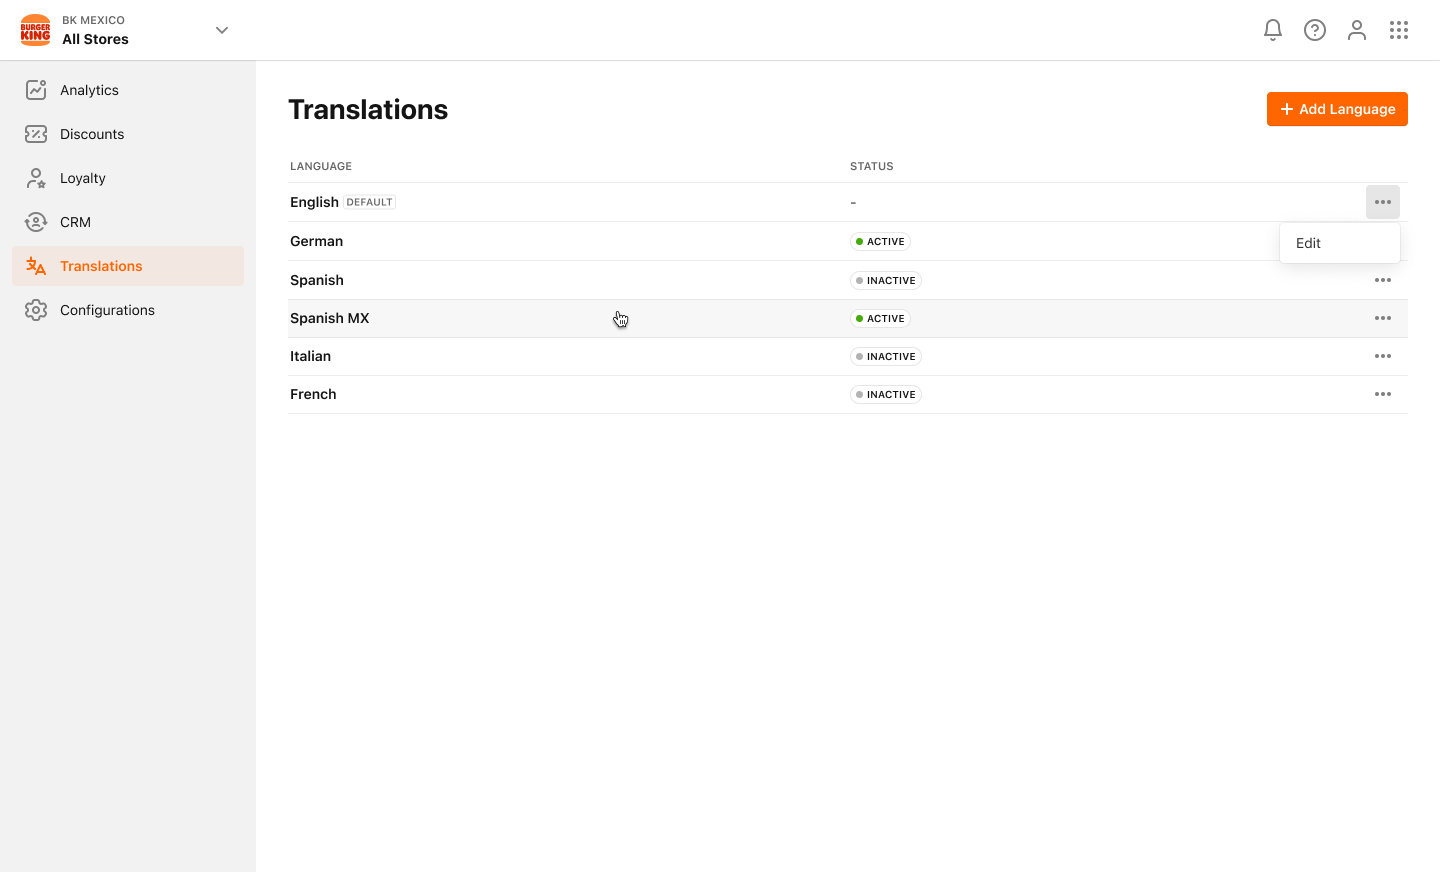
Task: Open more options for Spanish row
Action: [1383, 280]
